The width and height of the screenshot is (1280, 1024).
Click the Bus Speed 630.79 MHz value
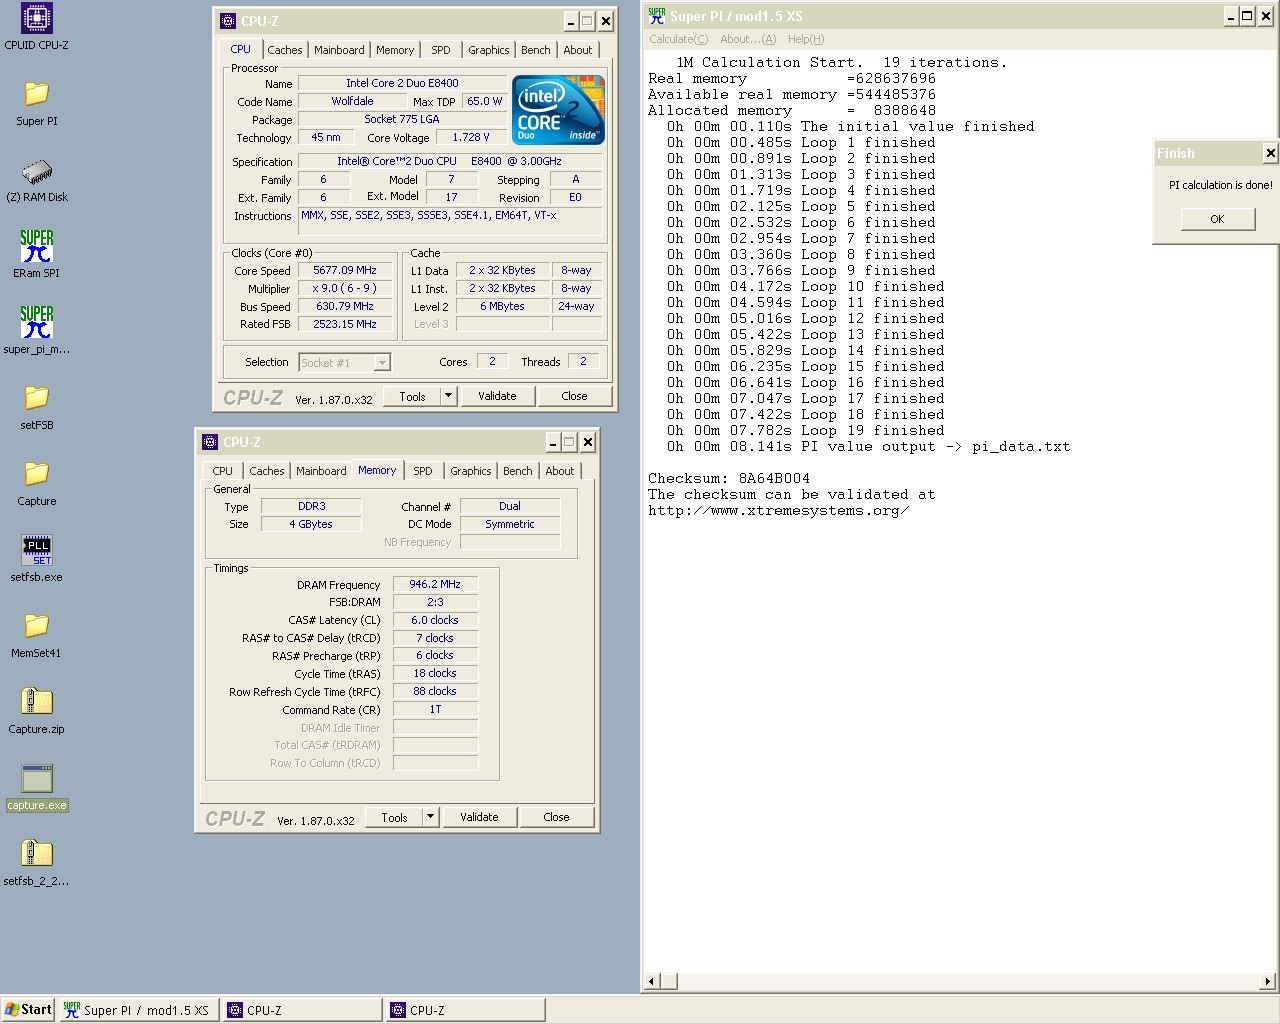[x=345, y=307]
